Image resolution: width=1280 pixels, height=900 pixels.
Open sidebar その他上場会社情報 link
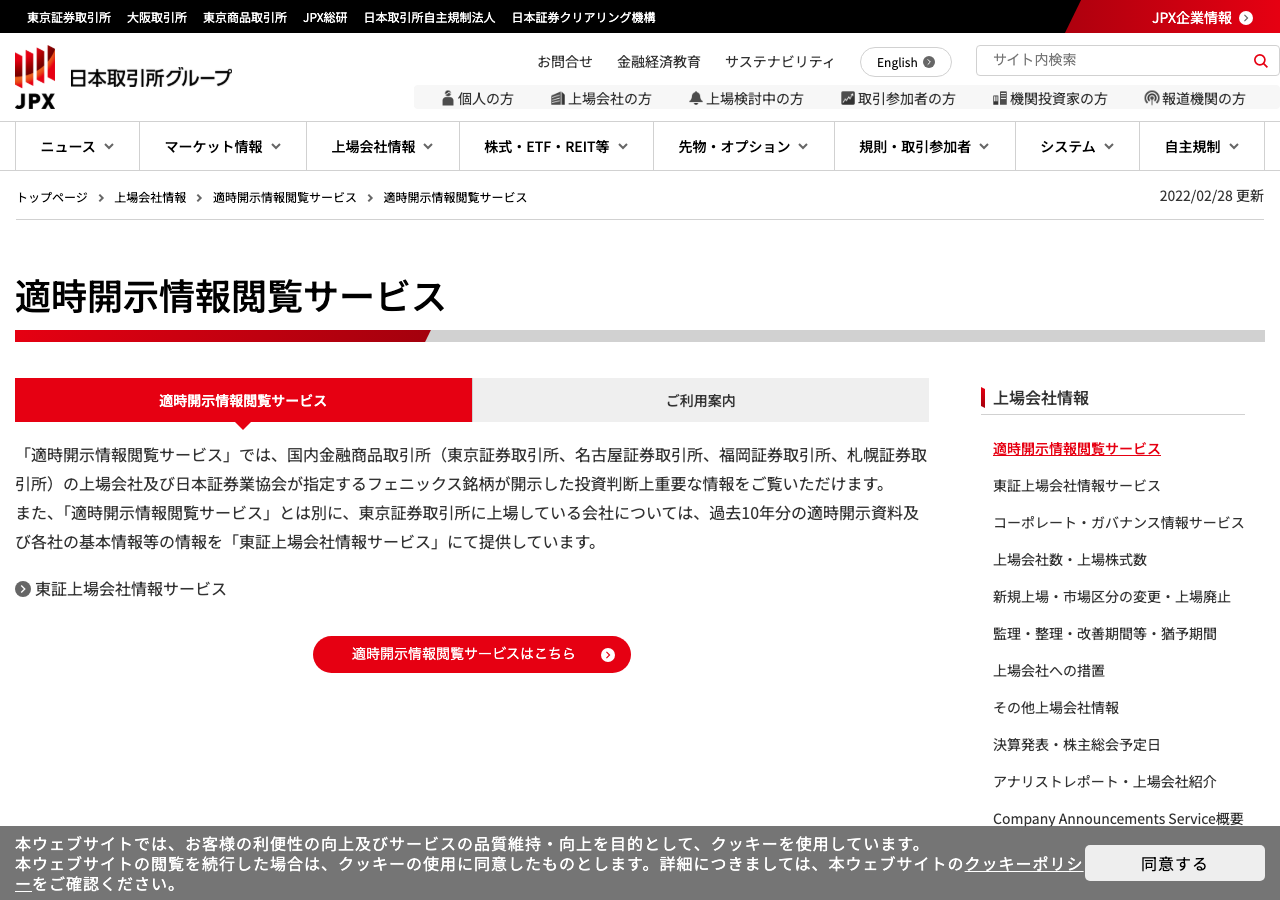pos(1056,707)
